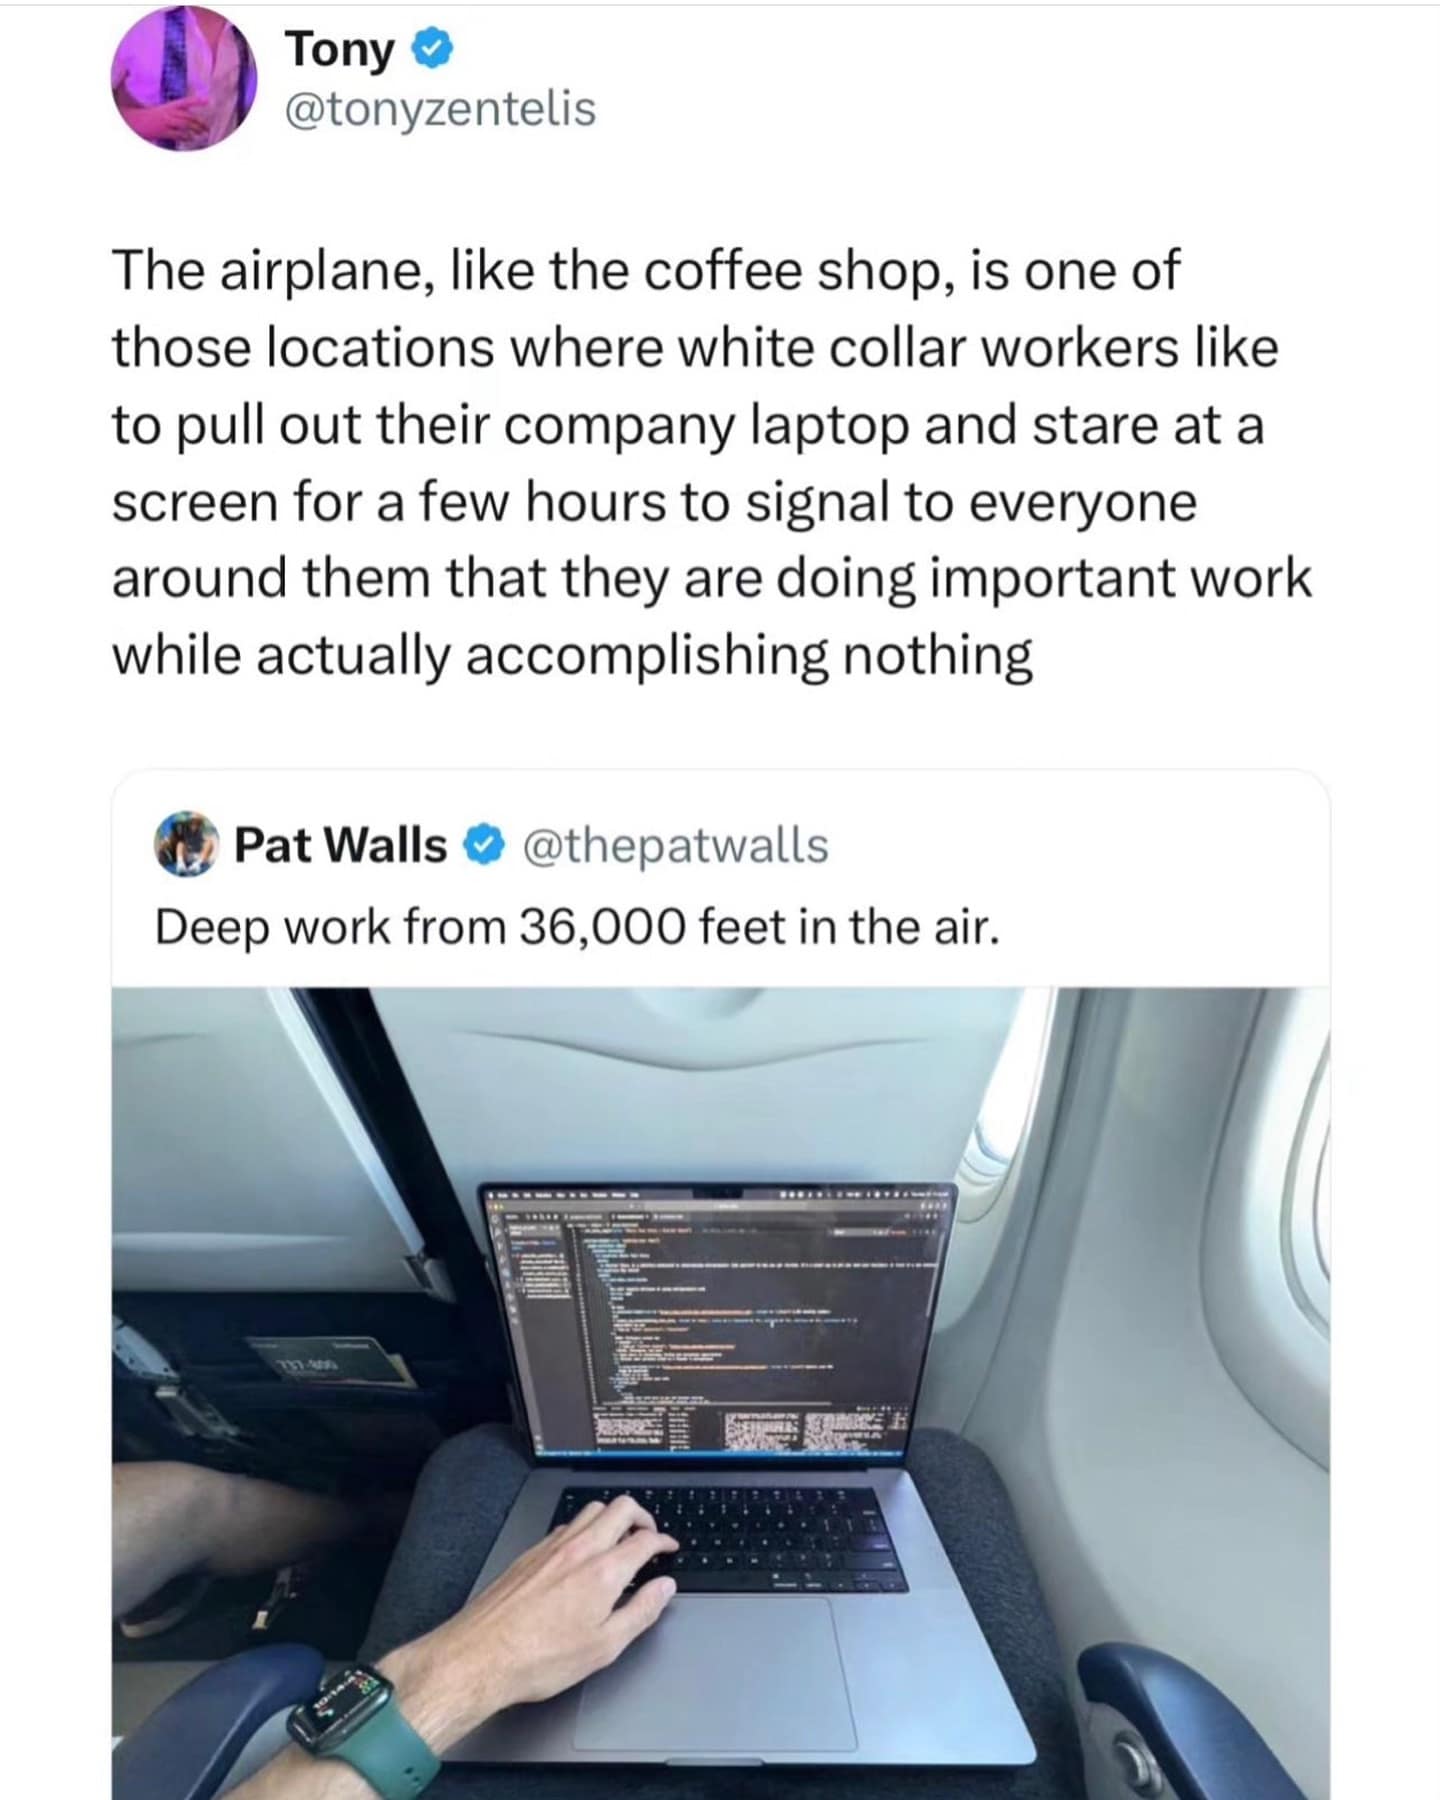This screenshot has height=1800, width=1440.
Task: Open the @tonyzentelis handle link
Action: pyautogui.click(x=441, y=109)
